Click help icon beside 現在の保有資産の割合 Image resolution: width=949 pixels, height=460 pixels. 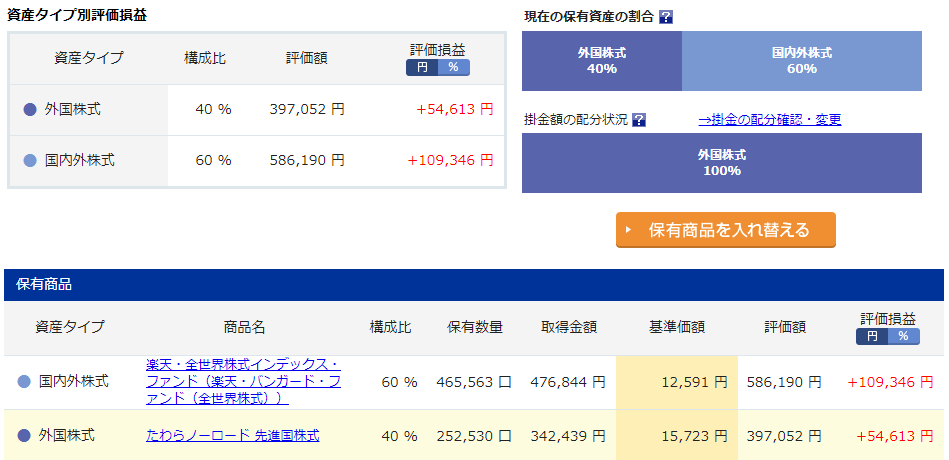click(666, 17)
